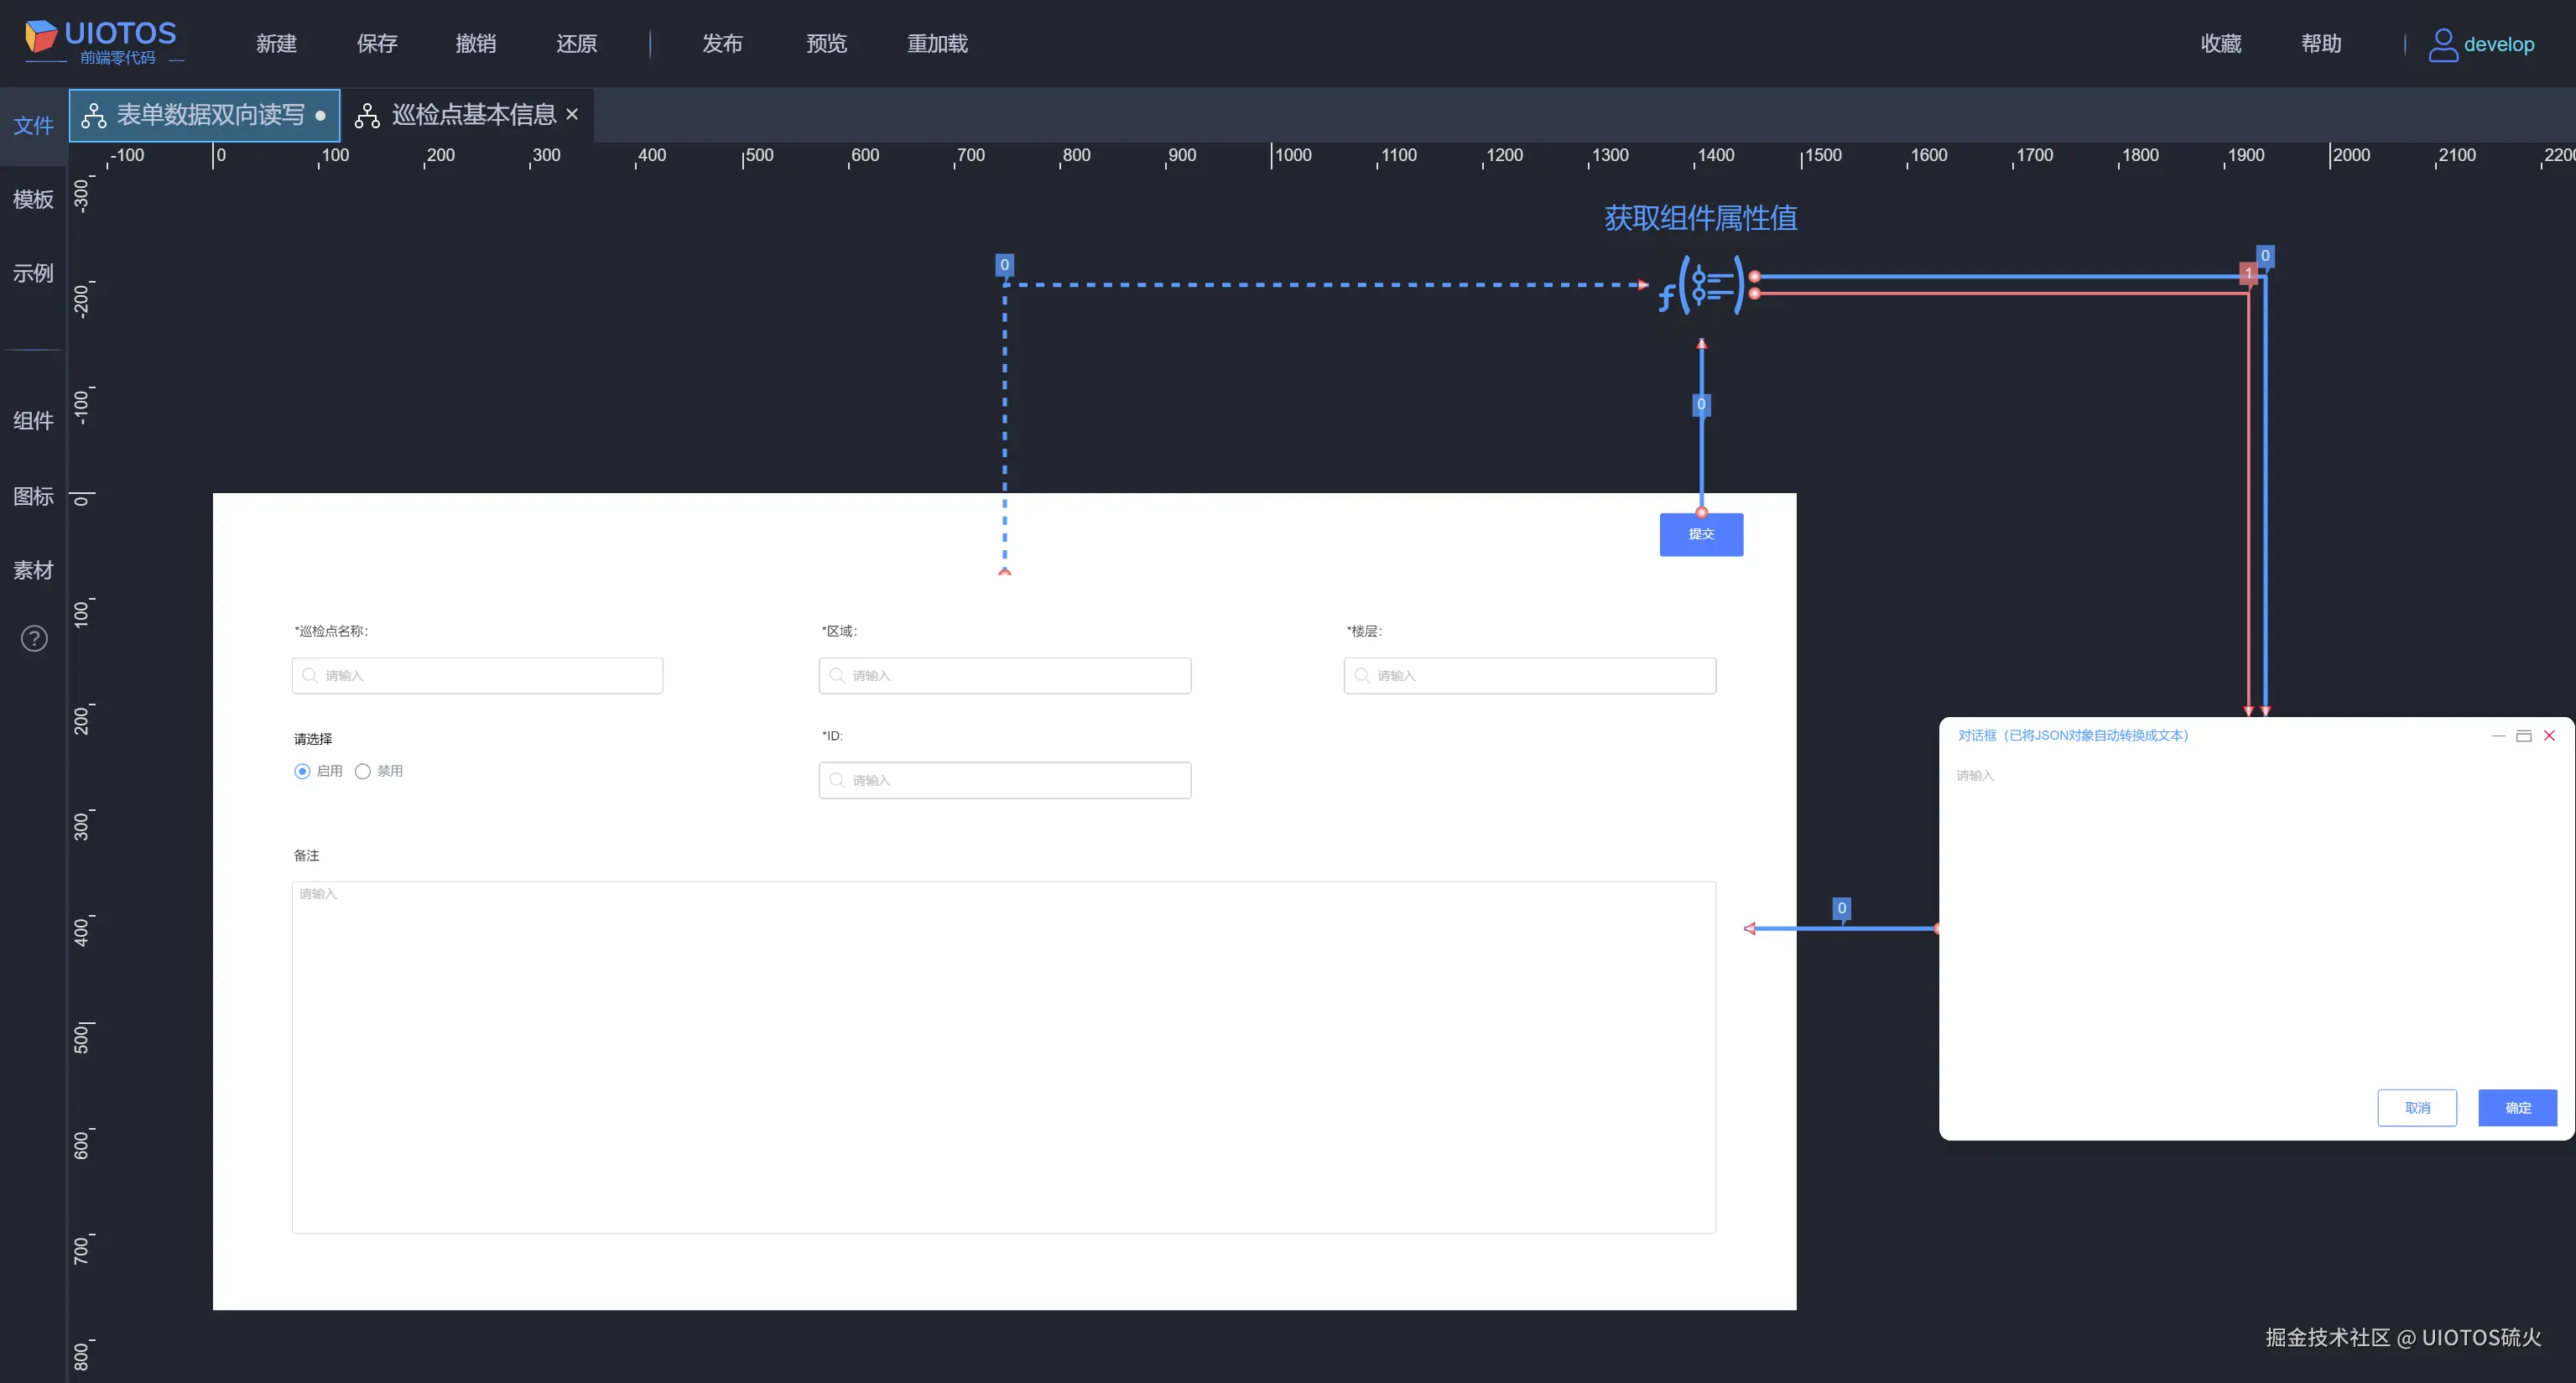This screenshot has width=2576, height=1383.
Task: Click the search icon in 巡检点名称 field
Action: [310, 676]
